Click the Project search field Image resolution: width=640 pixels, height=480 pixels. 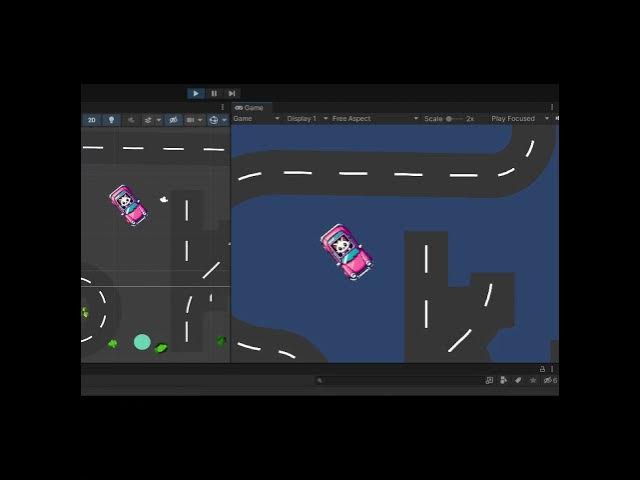pyautogui.click(x=399, y=380)
